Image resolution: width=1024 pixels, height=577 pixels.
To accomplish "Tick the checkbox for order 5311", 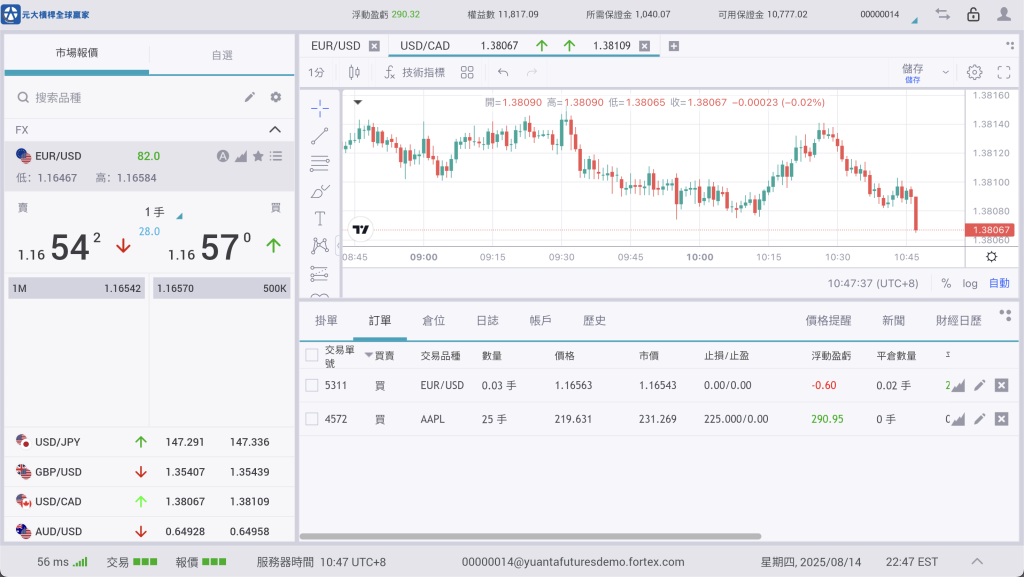I will (x=312, y=385).
